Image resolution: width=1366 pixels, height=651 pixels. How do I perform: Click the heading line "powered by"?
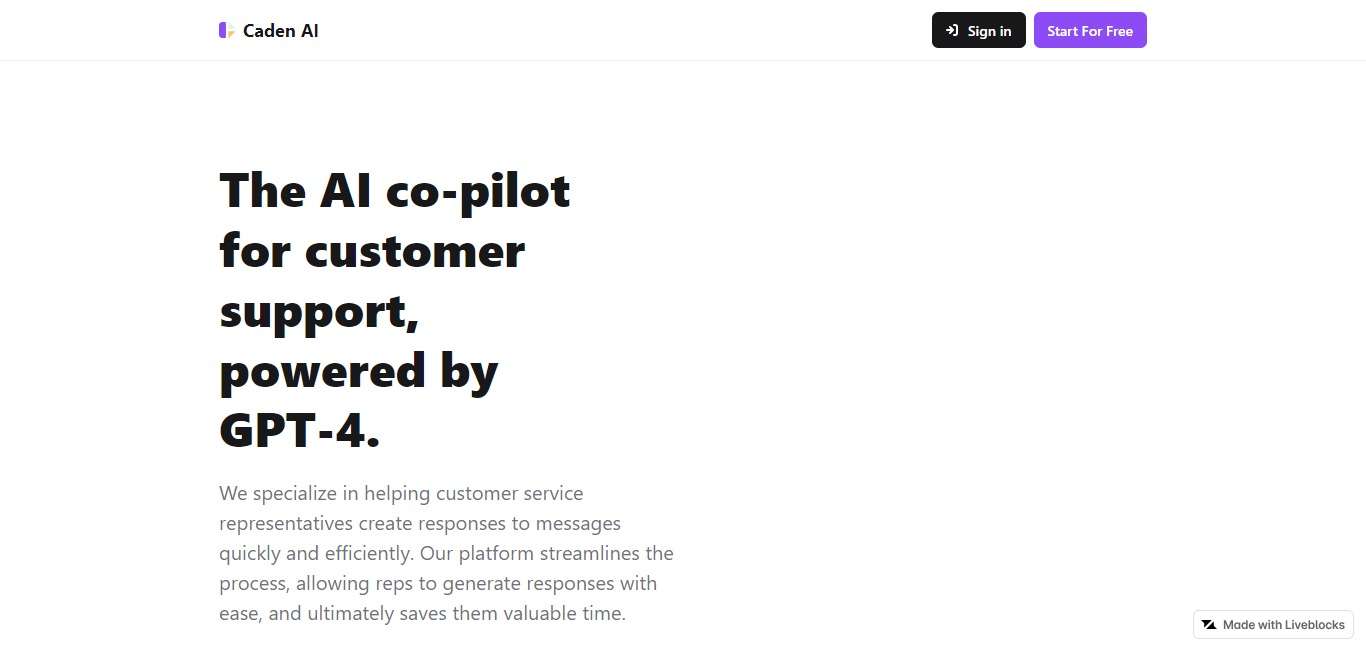(x=358, y=371)
